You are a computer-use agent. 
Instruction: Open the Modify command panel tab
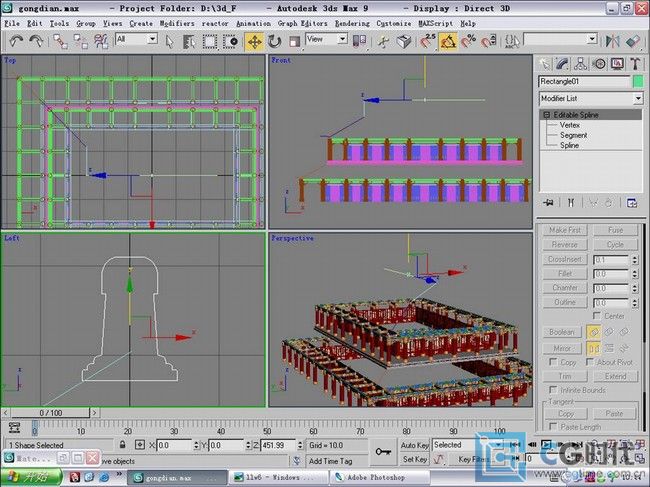[x=562, y=64]
